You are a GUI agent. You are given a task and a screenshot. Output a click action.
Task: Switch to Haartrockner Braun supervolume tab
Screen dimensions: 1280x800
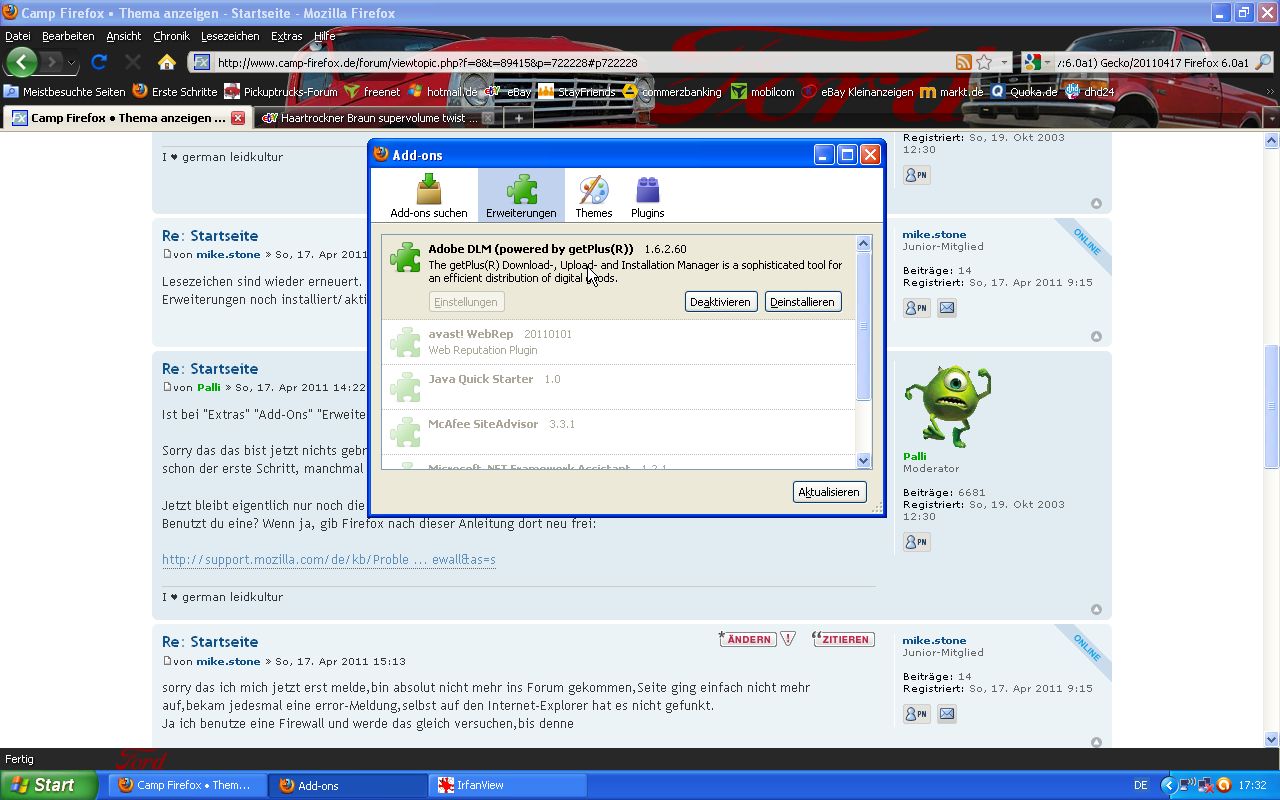[377, 118]
